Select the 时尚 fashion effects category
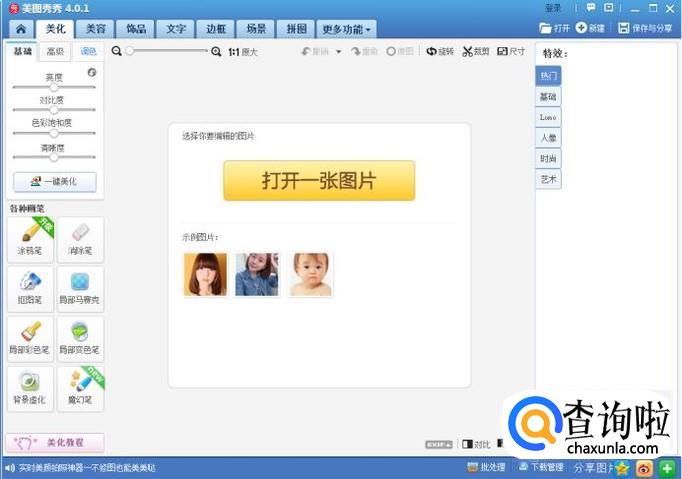Image resolution: width=682 pixels, height=479 pixels. (548, 158)
